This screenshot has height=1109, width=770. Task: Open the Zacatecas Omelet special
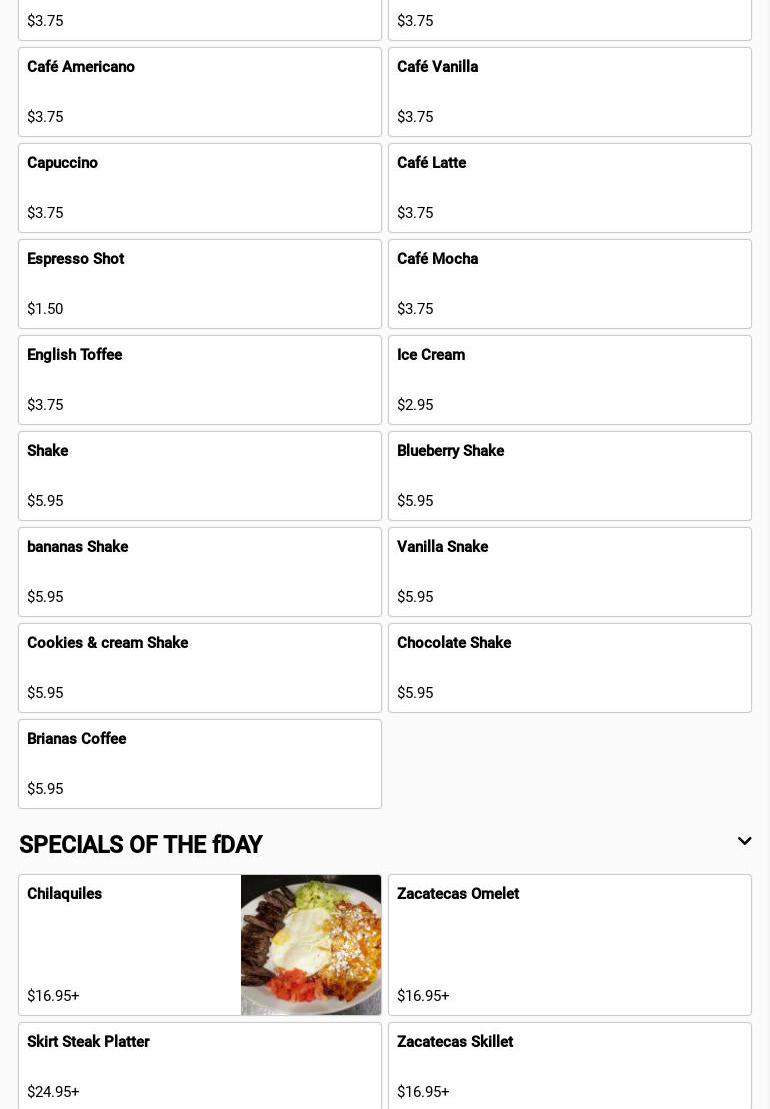point(569,945)
